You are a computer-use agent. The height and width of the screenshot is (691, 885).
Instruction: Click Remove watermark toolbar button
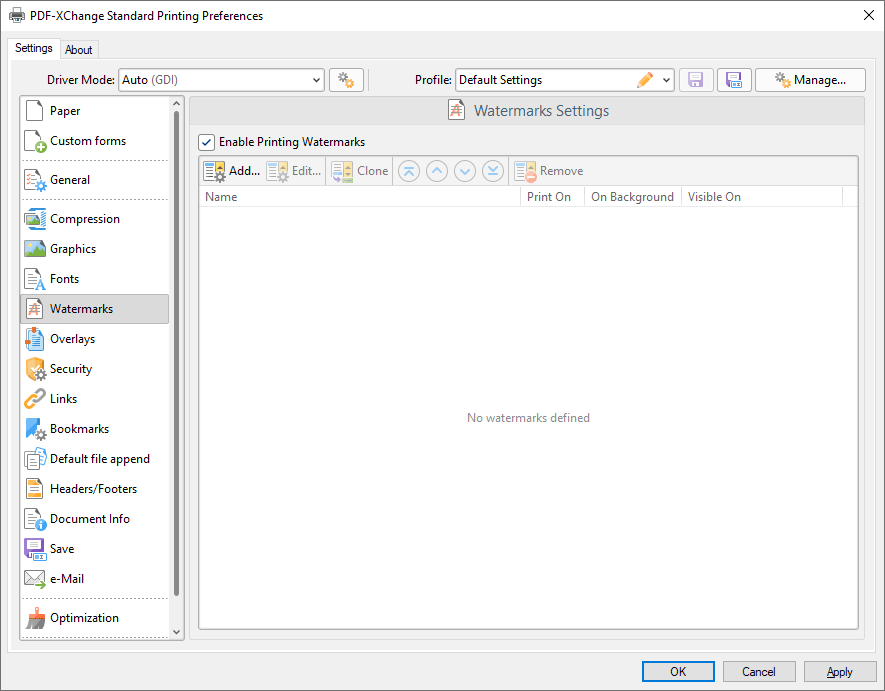(x=549, y=171)
